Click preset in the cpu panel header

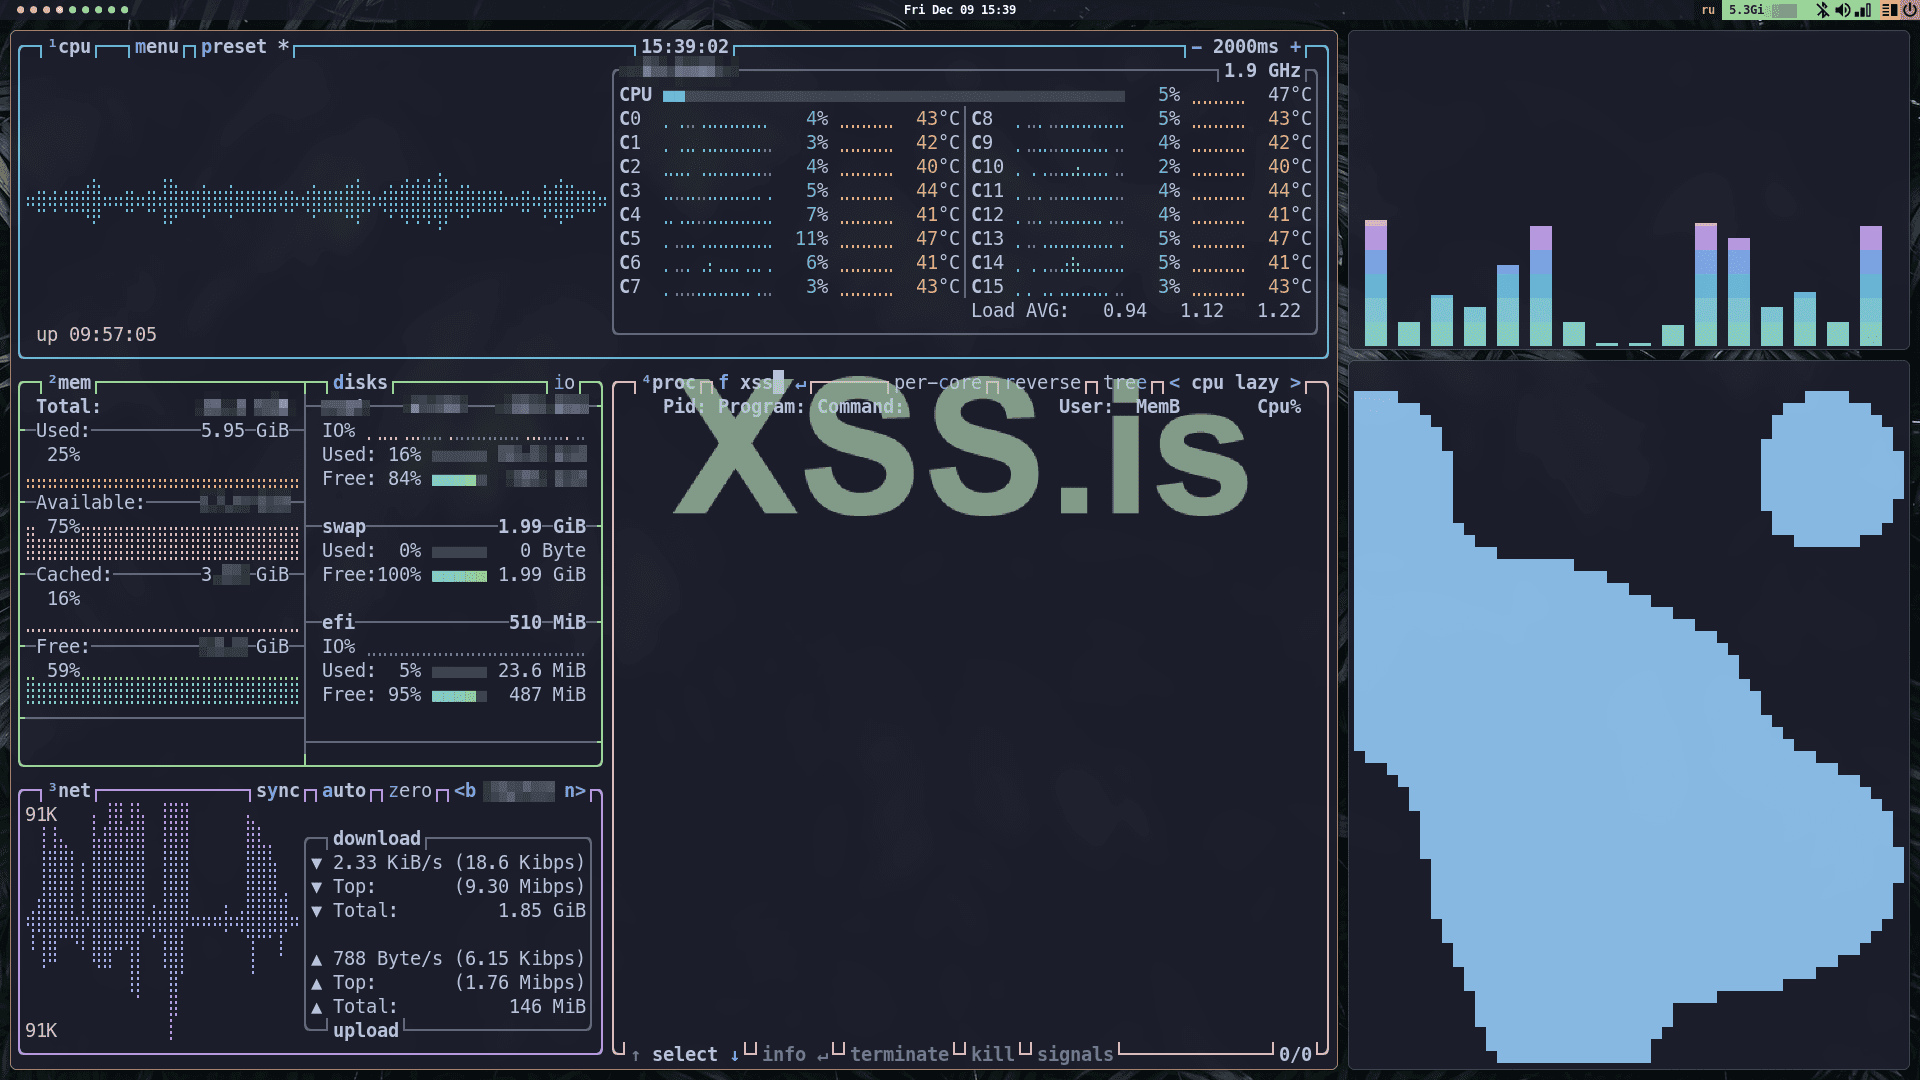[234, 47]
